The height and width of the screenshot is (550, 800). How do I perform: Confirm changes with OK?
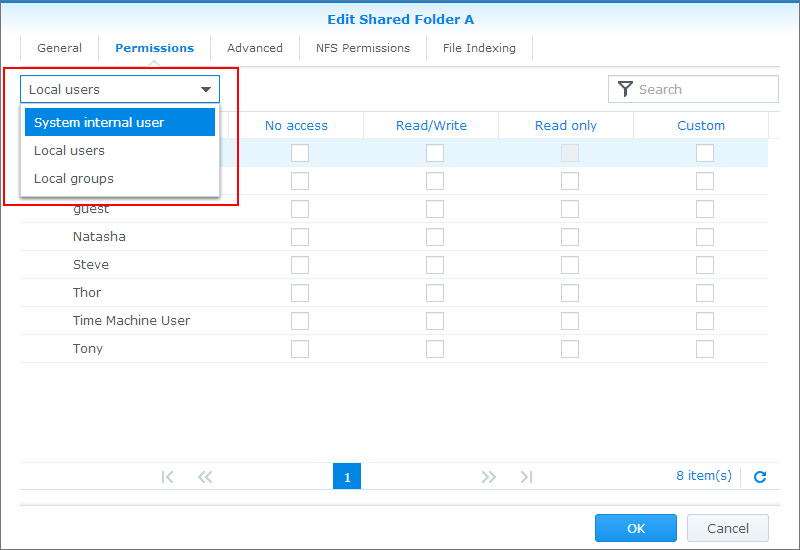coord(636,528)
